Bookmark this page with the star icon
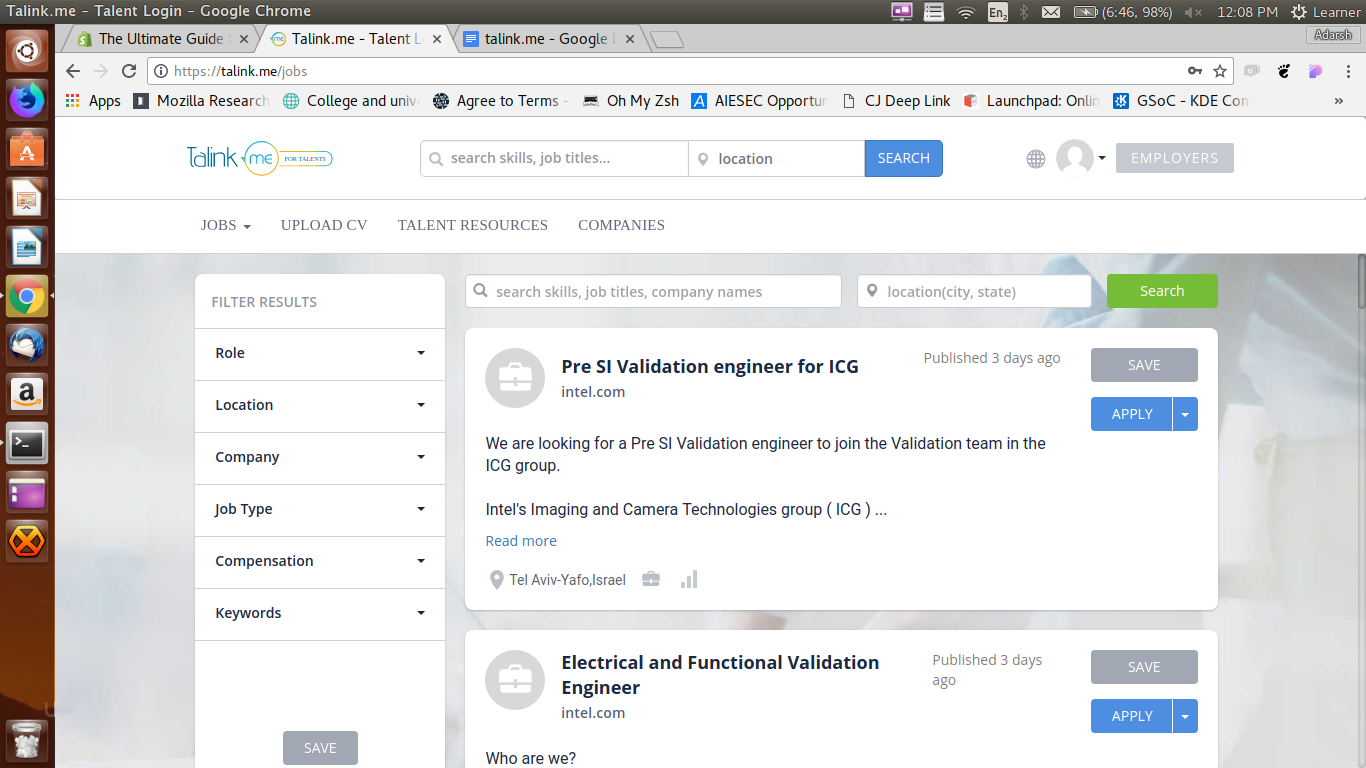1366x768 pixels. pos(1220,71)
